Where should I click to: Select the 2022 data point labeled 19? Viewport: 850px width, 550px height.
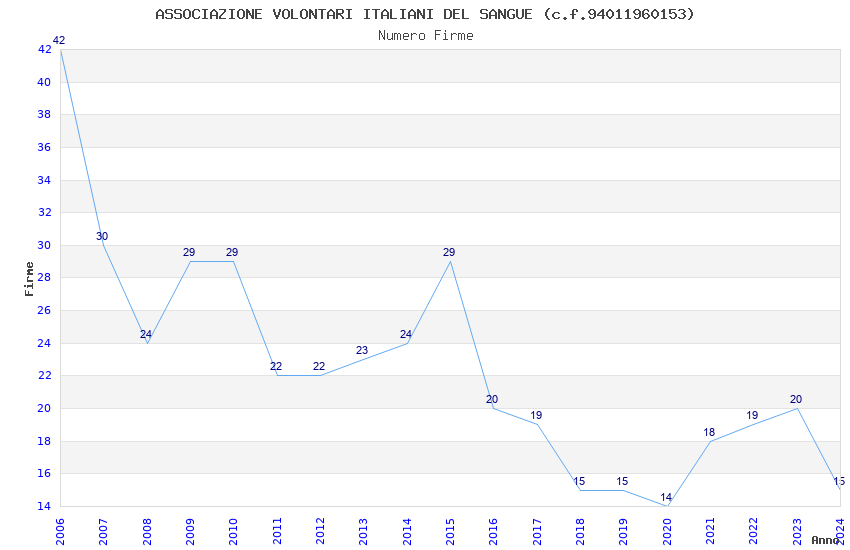click(752, 416)
